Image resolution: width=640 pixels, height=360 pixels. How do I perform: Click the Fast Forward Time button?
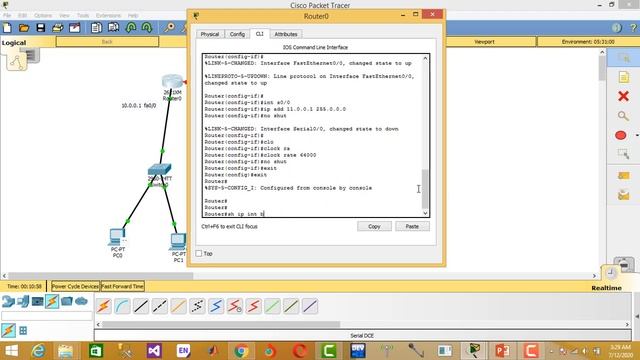pyautogui.click(x=122, y=287)
